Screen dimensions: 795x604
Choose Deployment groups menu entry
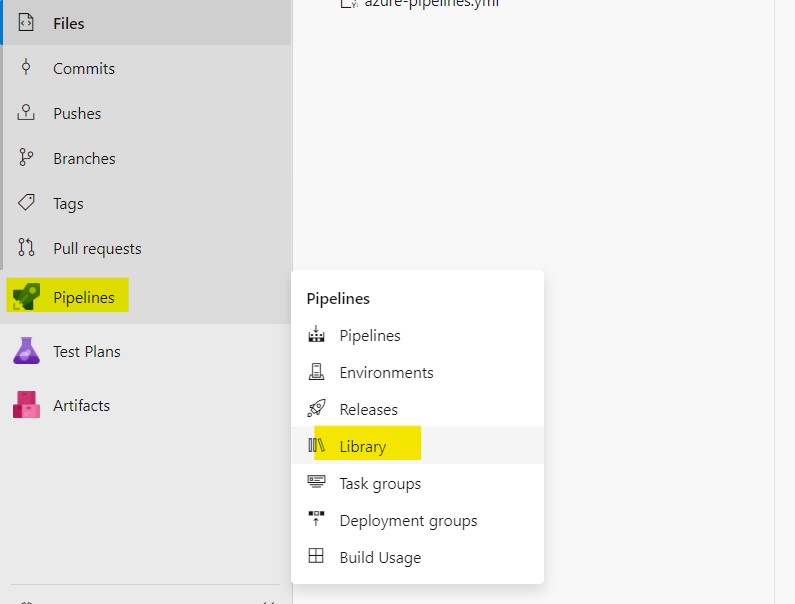[x=408, y=521]
